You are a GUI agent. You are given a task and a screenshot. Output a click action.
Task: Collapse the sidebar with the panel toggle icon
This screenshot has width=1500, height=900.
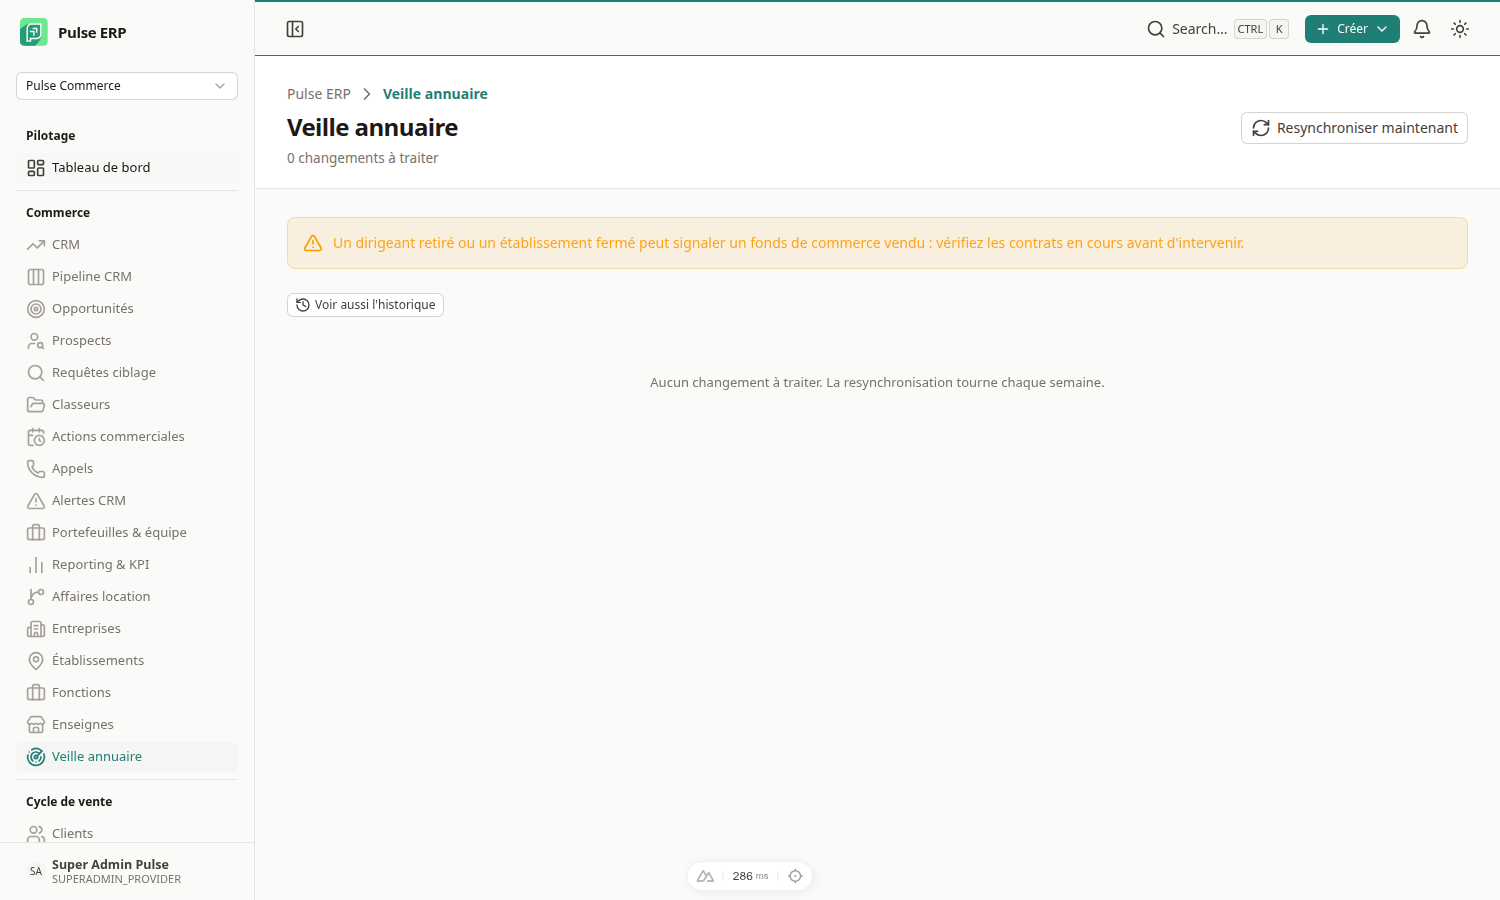pos(295,29)
